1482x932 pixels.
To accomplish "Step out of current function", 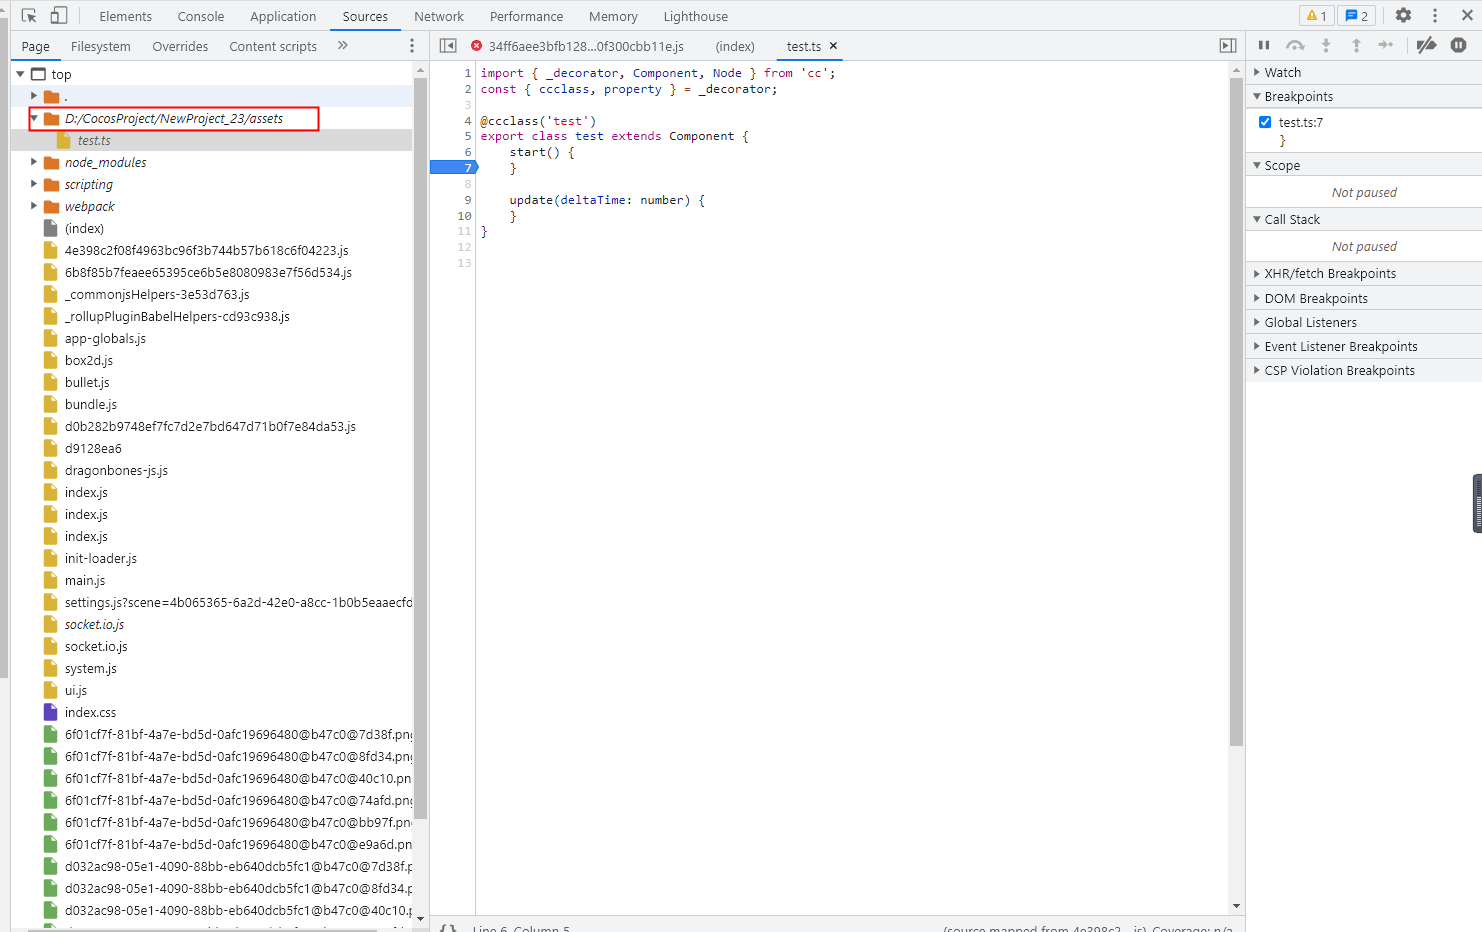I will coord(1356,45).
